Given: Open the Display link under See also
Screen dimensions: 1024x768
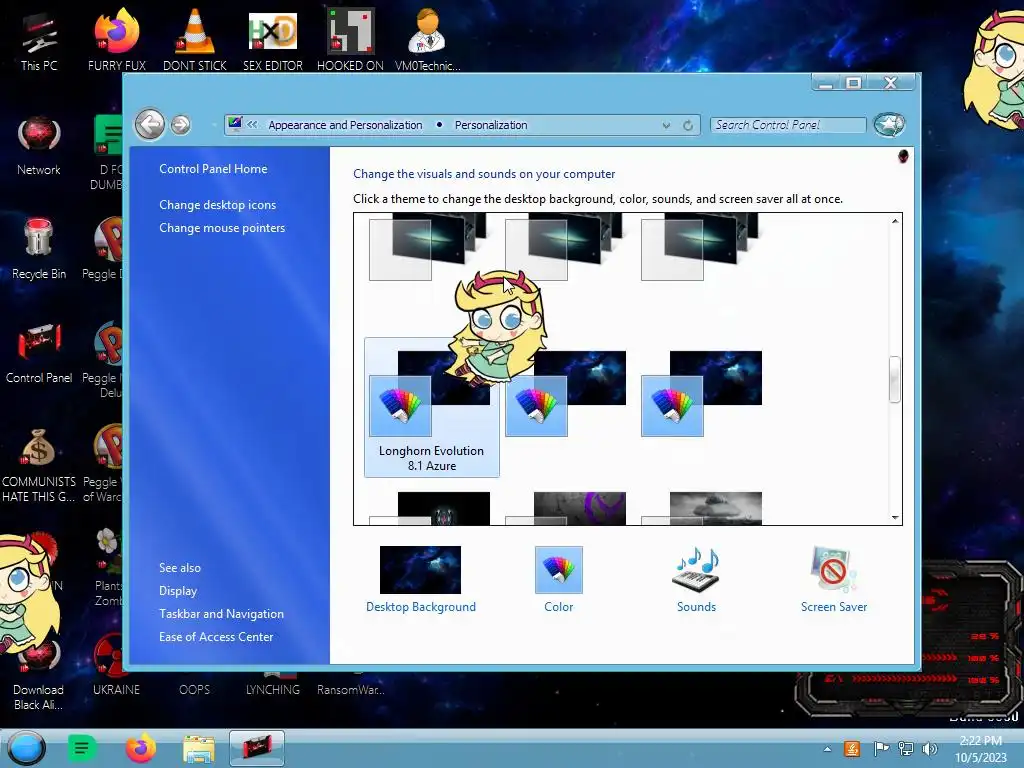Looking at the screenshot, I should [x=178, y=590].
